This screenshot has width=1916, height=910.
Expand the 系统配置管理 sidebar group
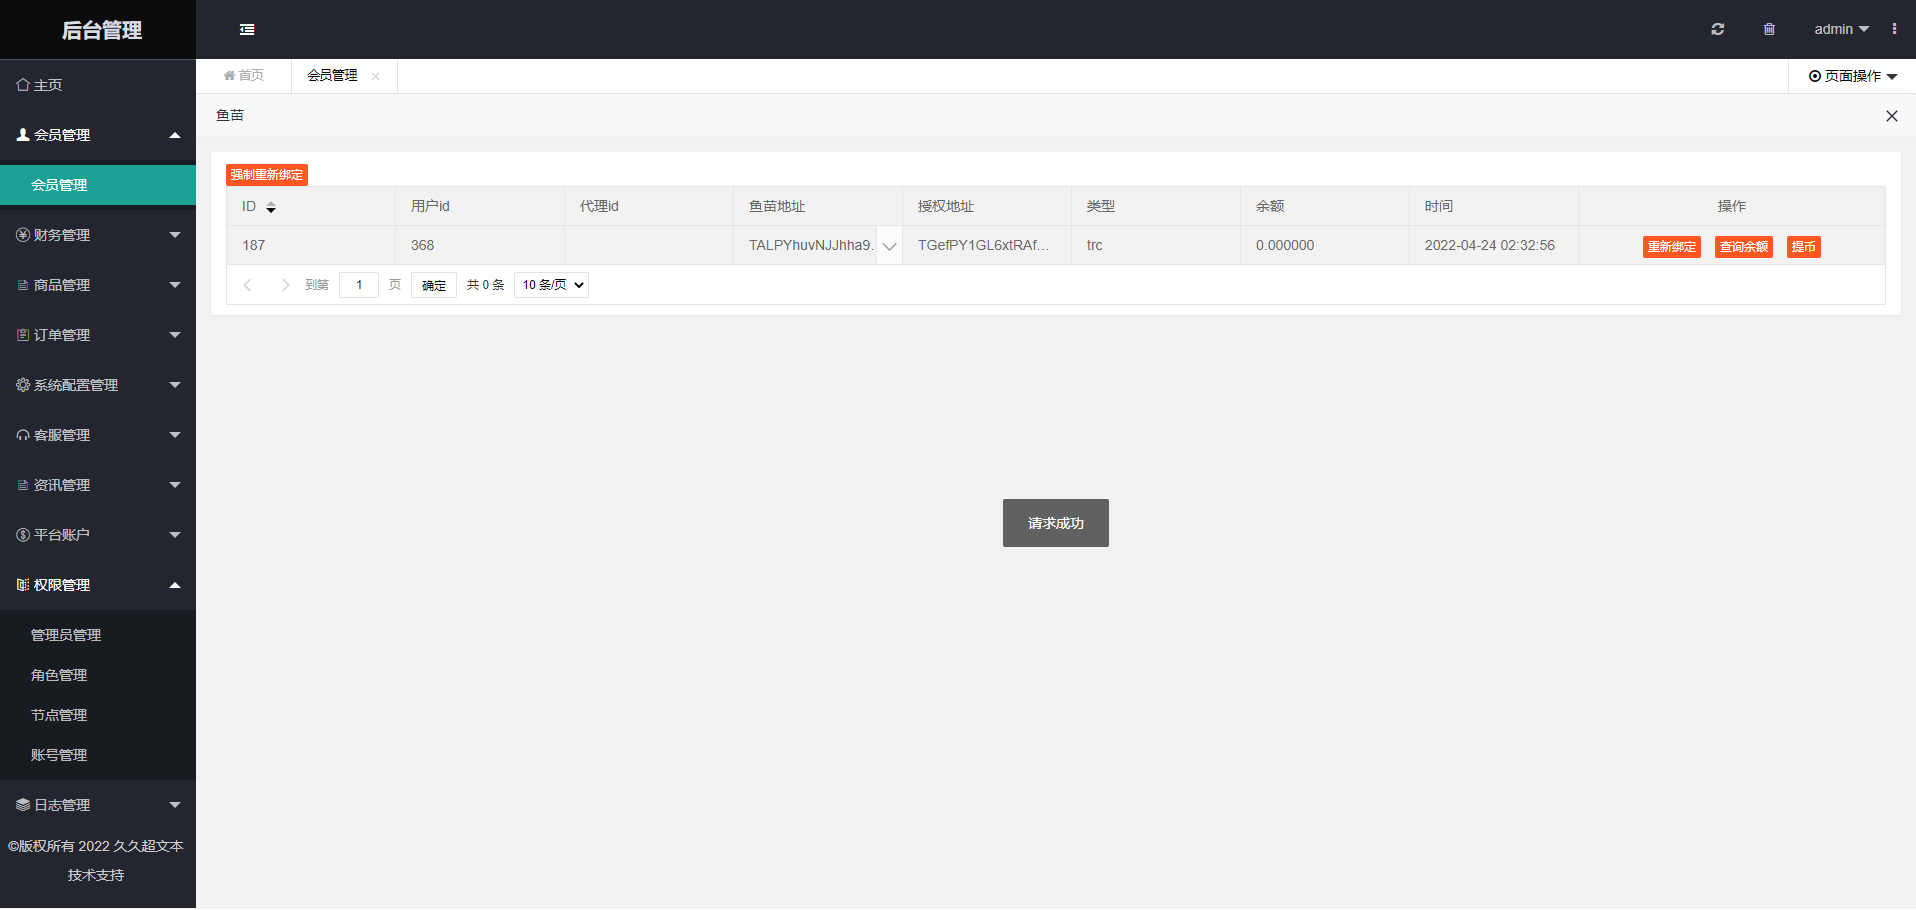[98, 385]
